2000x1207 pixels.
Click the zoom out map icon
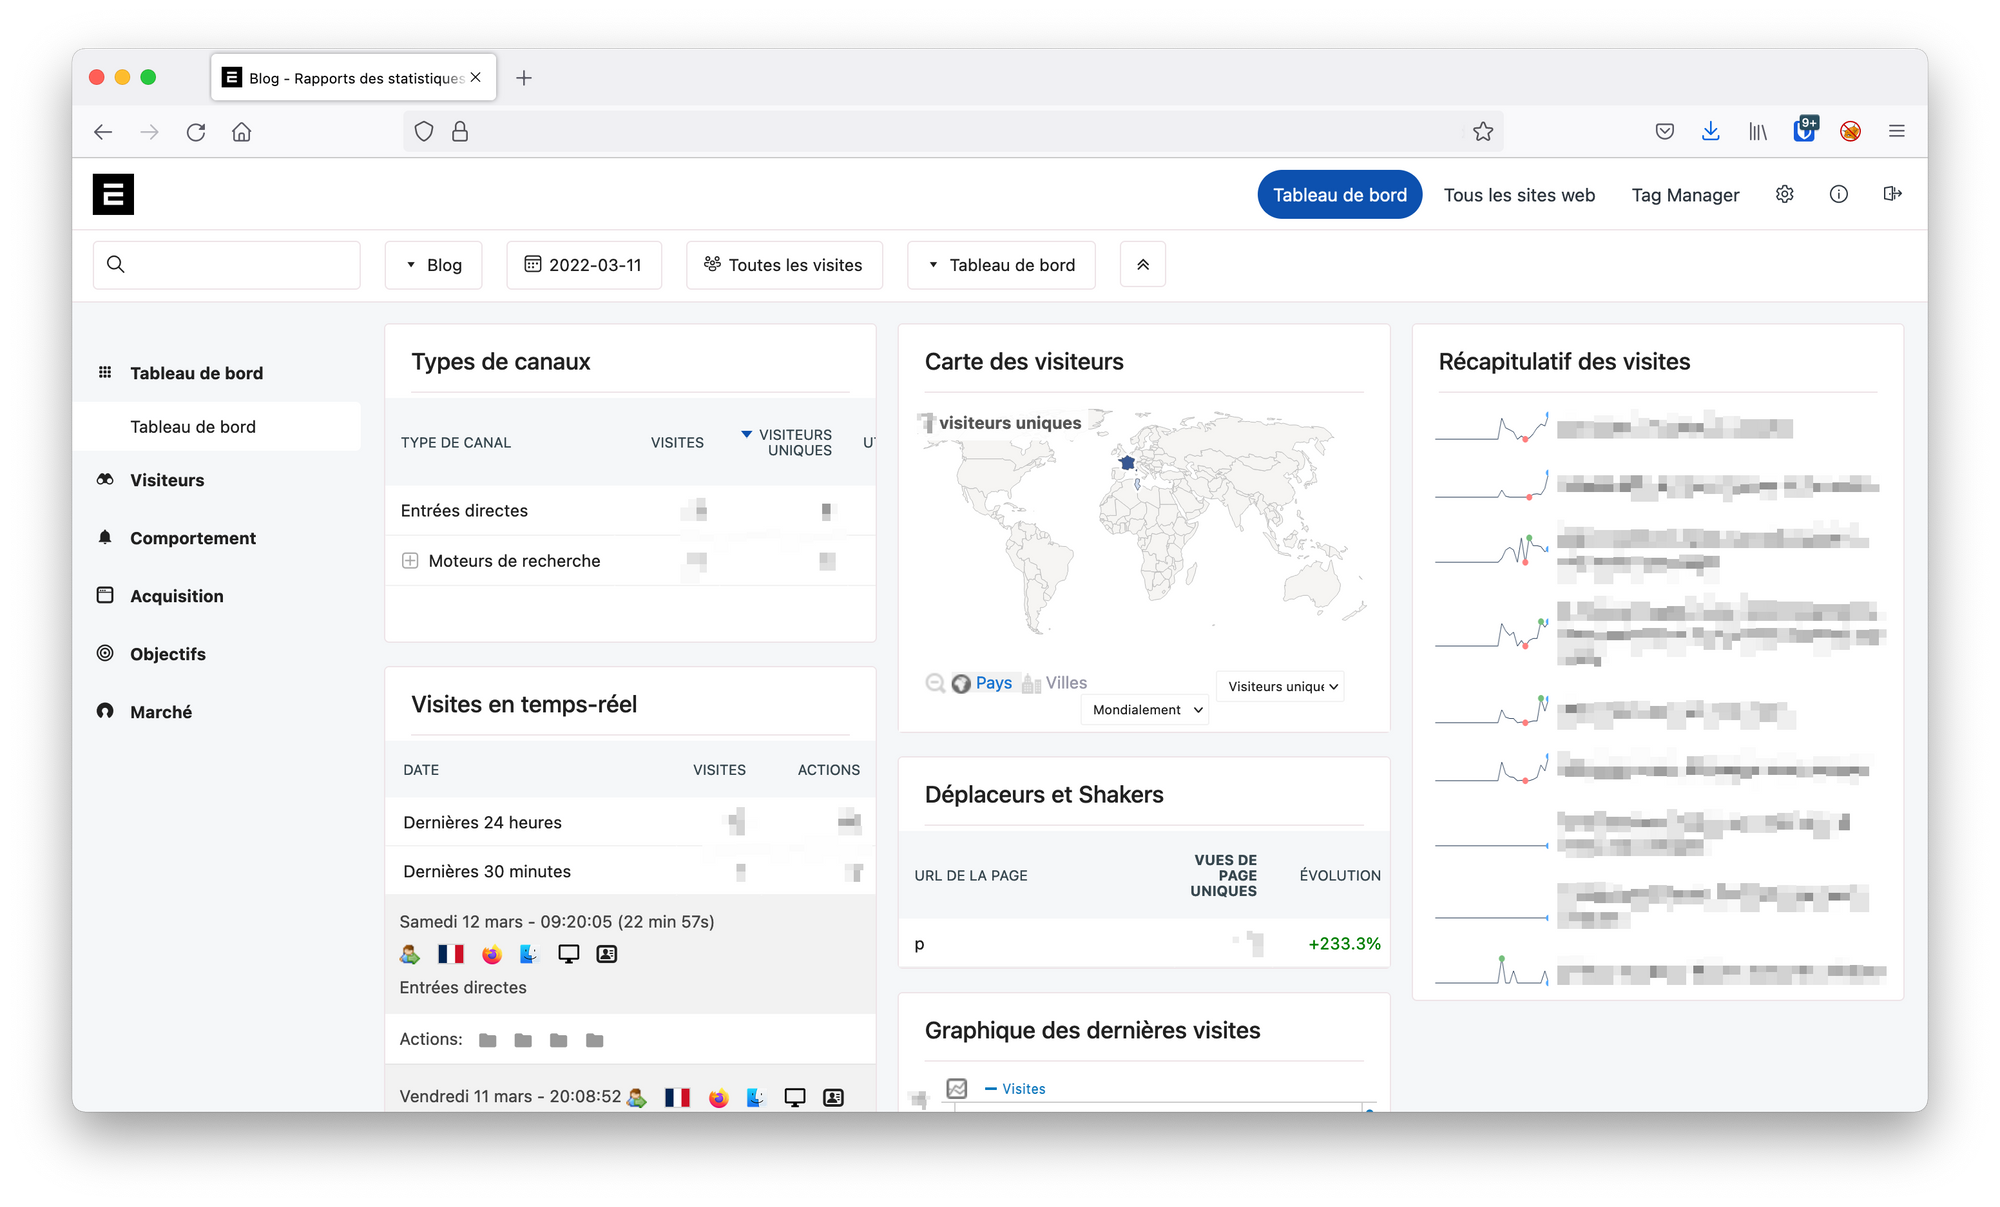[935, 683]
